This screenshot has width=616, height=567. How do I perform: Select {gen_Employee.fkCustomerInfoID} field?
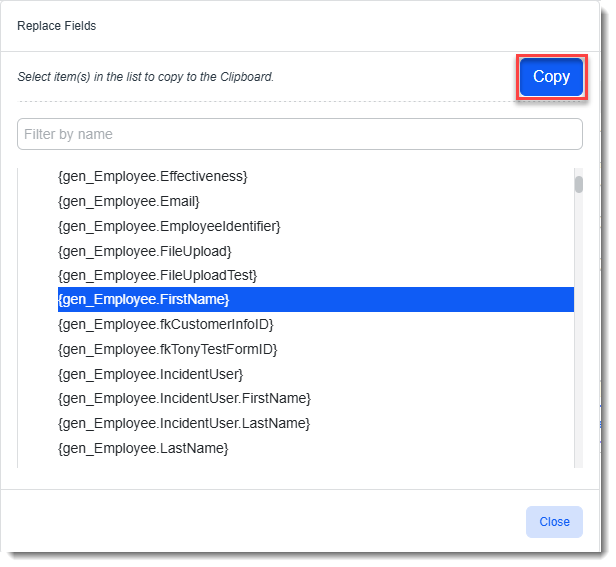[166, 324]
